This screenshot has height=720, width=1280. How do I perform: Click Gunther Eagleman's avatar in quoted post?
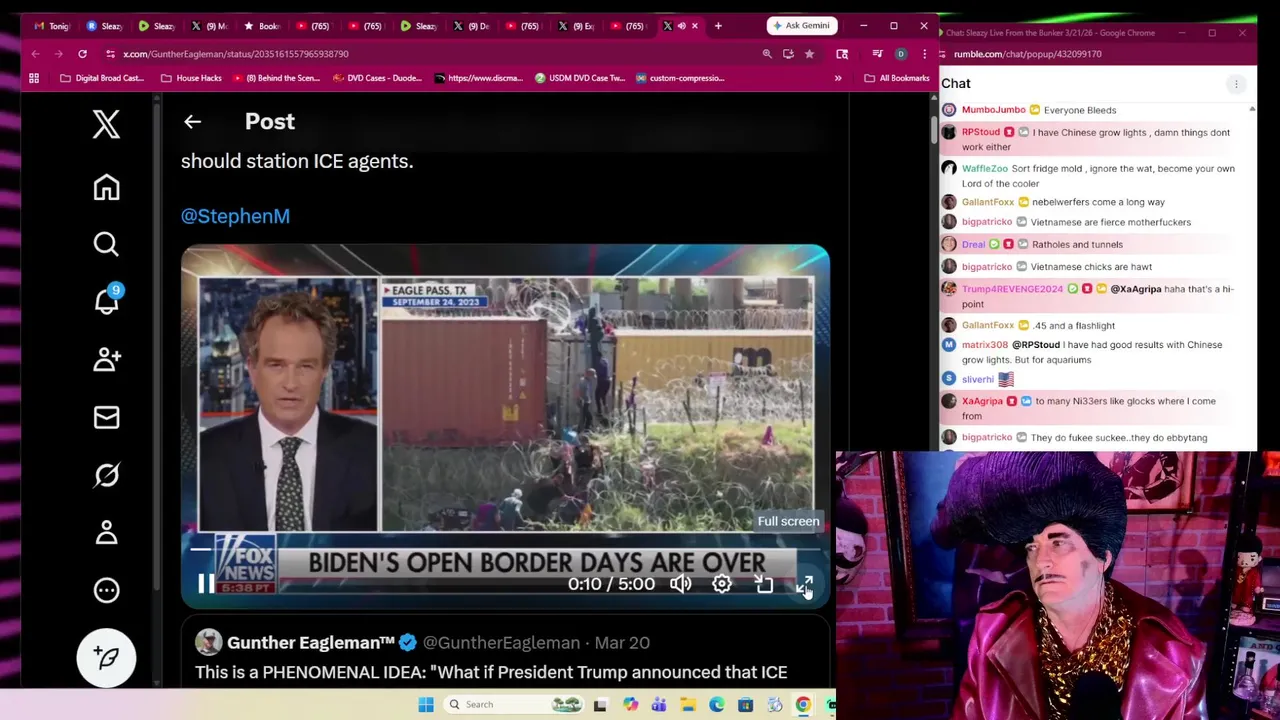coord(208,642)
